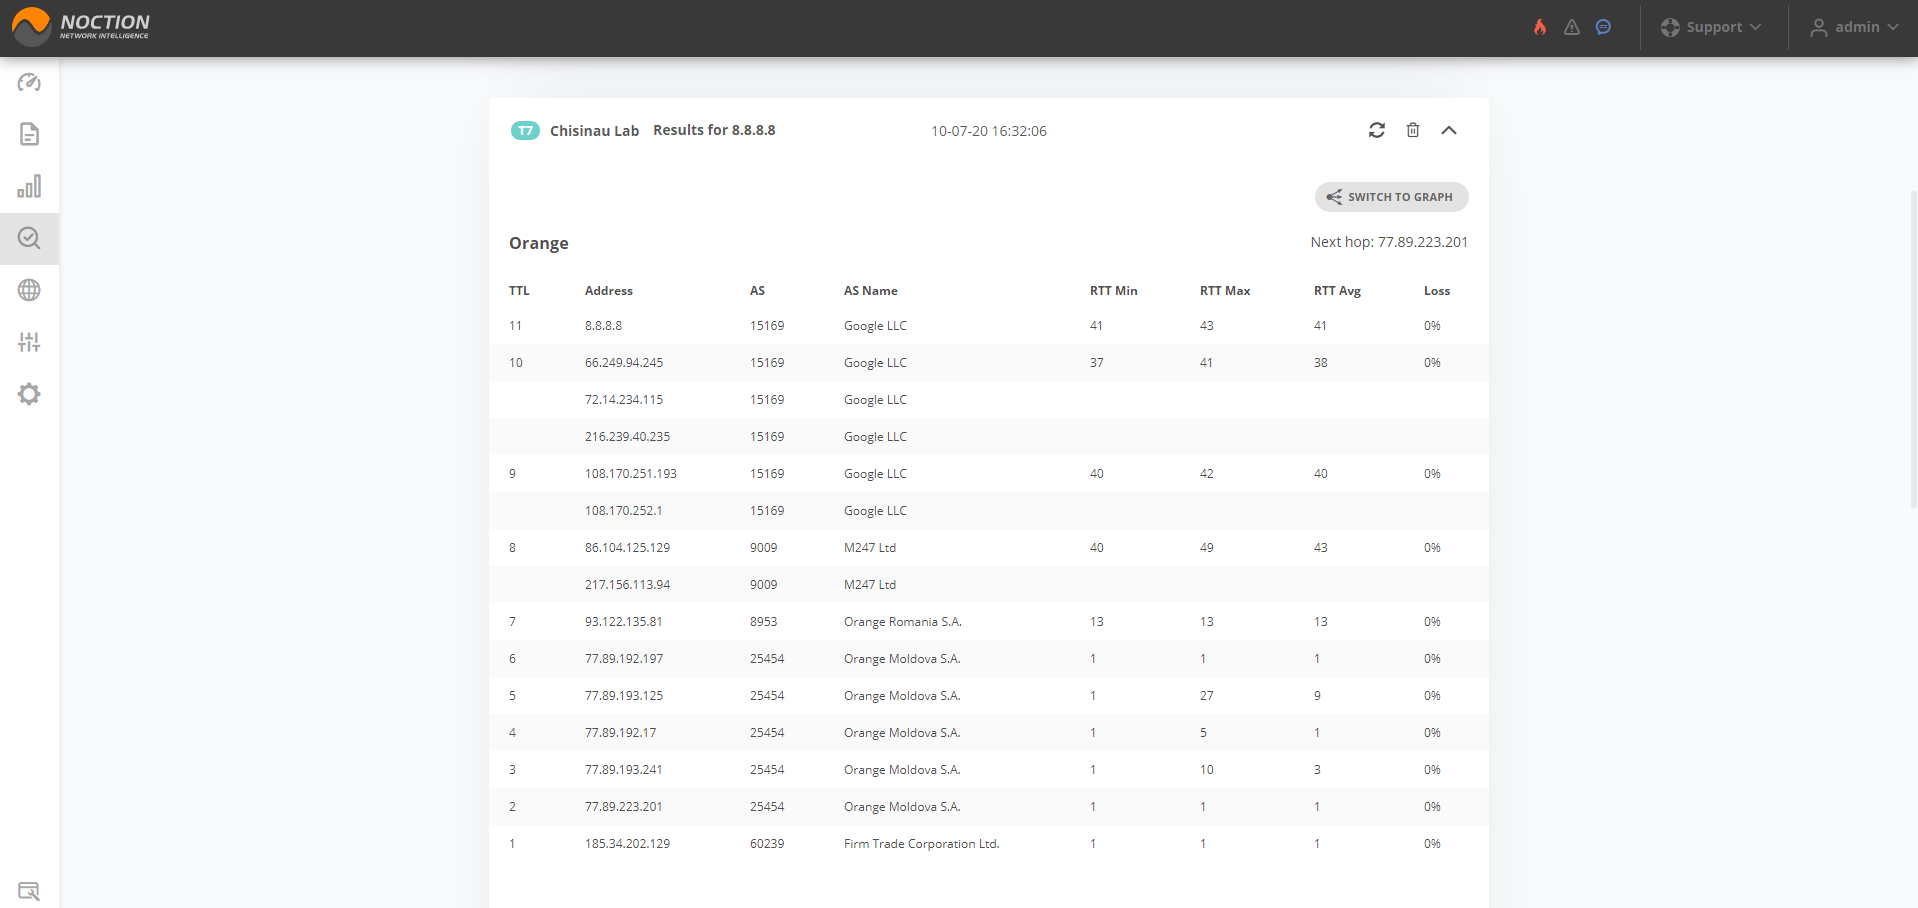The height and width of the screenshot is (908, 1918).
Task: Refresh the 8.8.8.8 results
Action: click(1377, 130)
